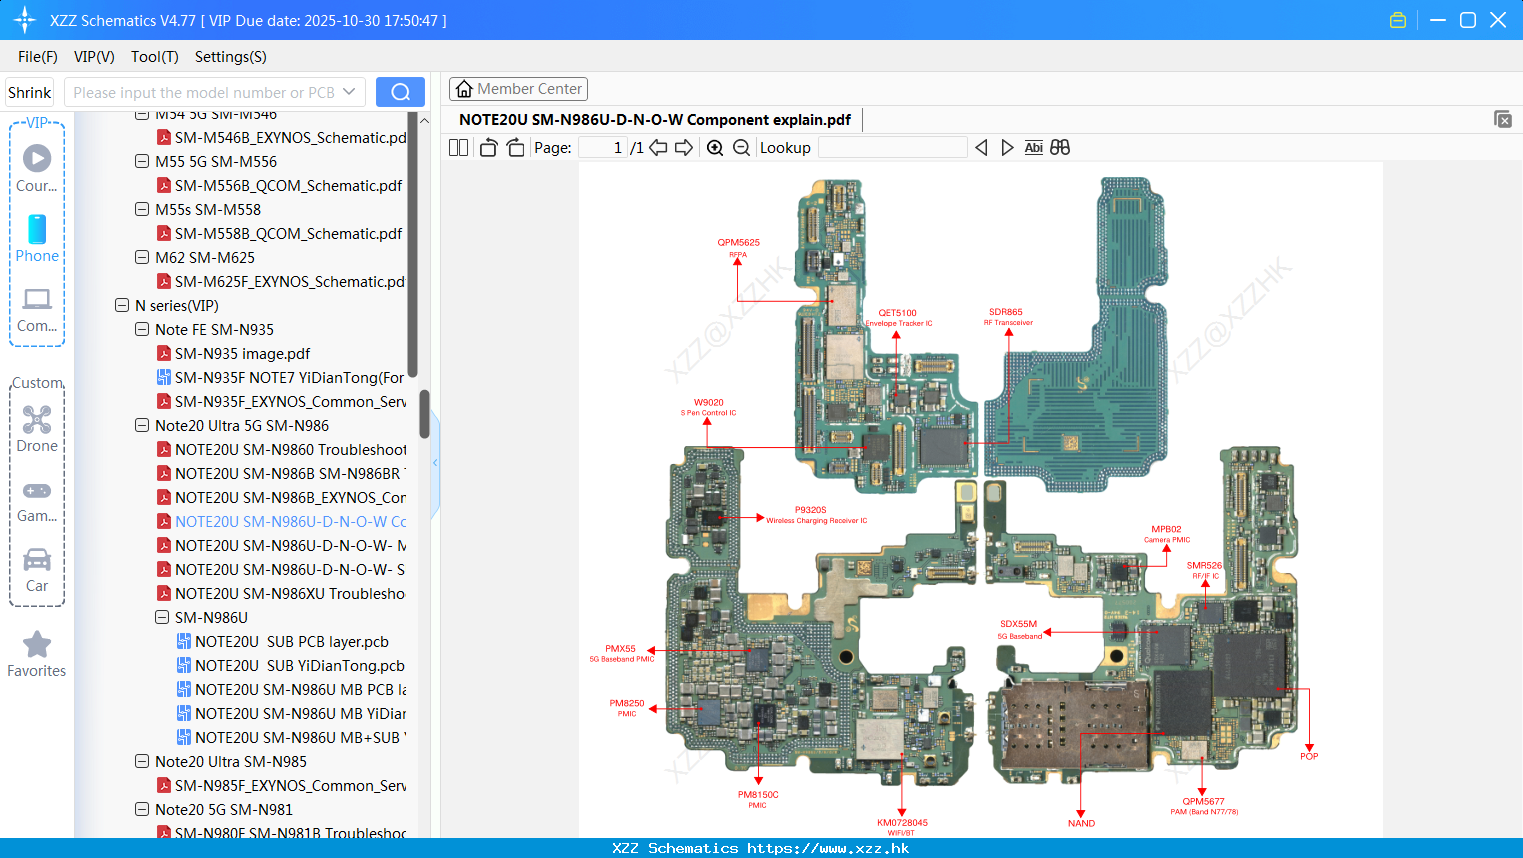This screenshot has width=1523, height=858.
Task: Open SM-N935F NOTE7 YiDianTong file
Action: [281, 377]
